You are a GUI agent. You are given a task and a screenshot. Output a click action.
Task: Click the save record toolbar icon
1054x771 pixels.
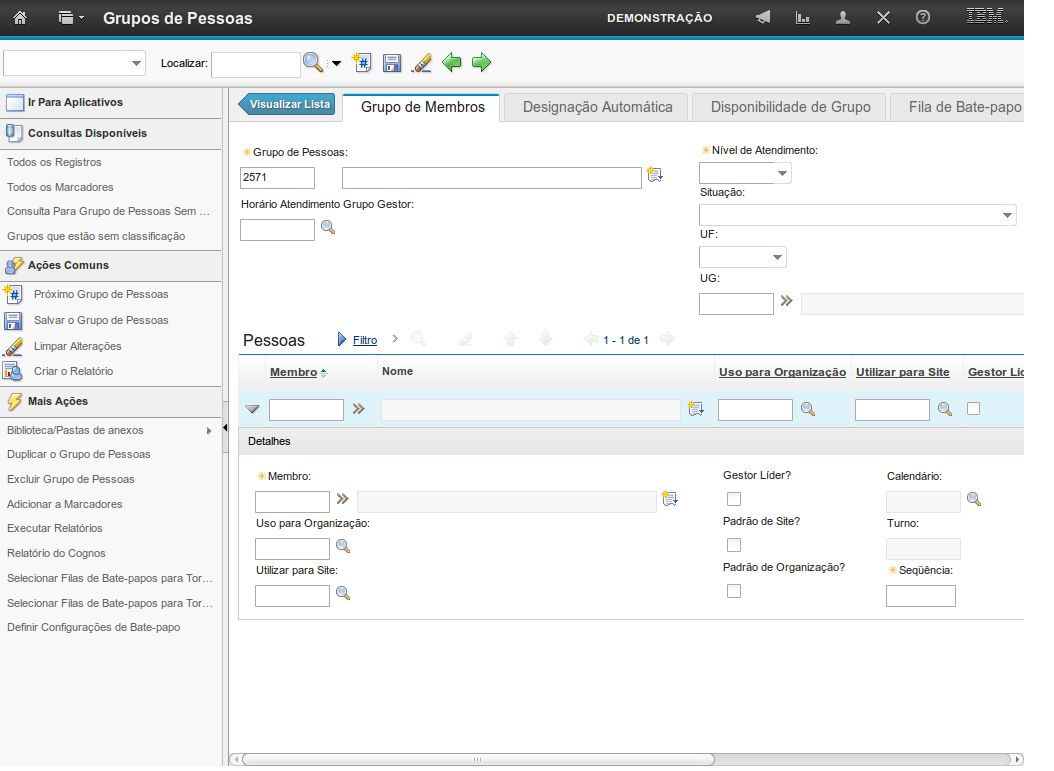coord(392,63)
